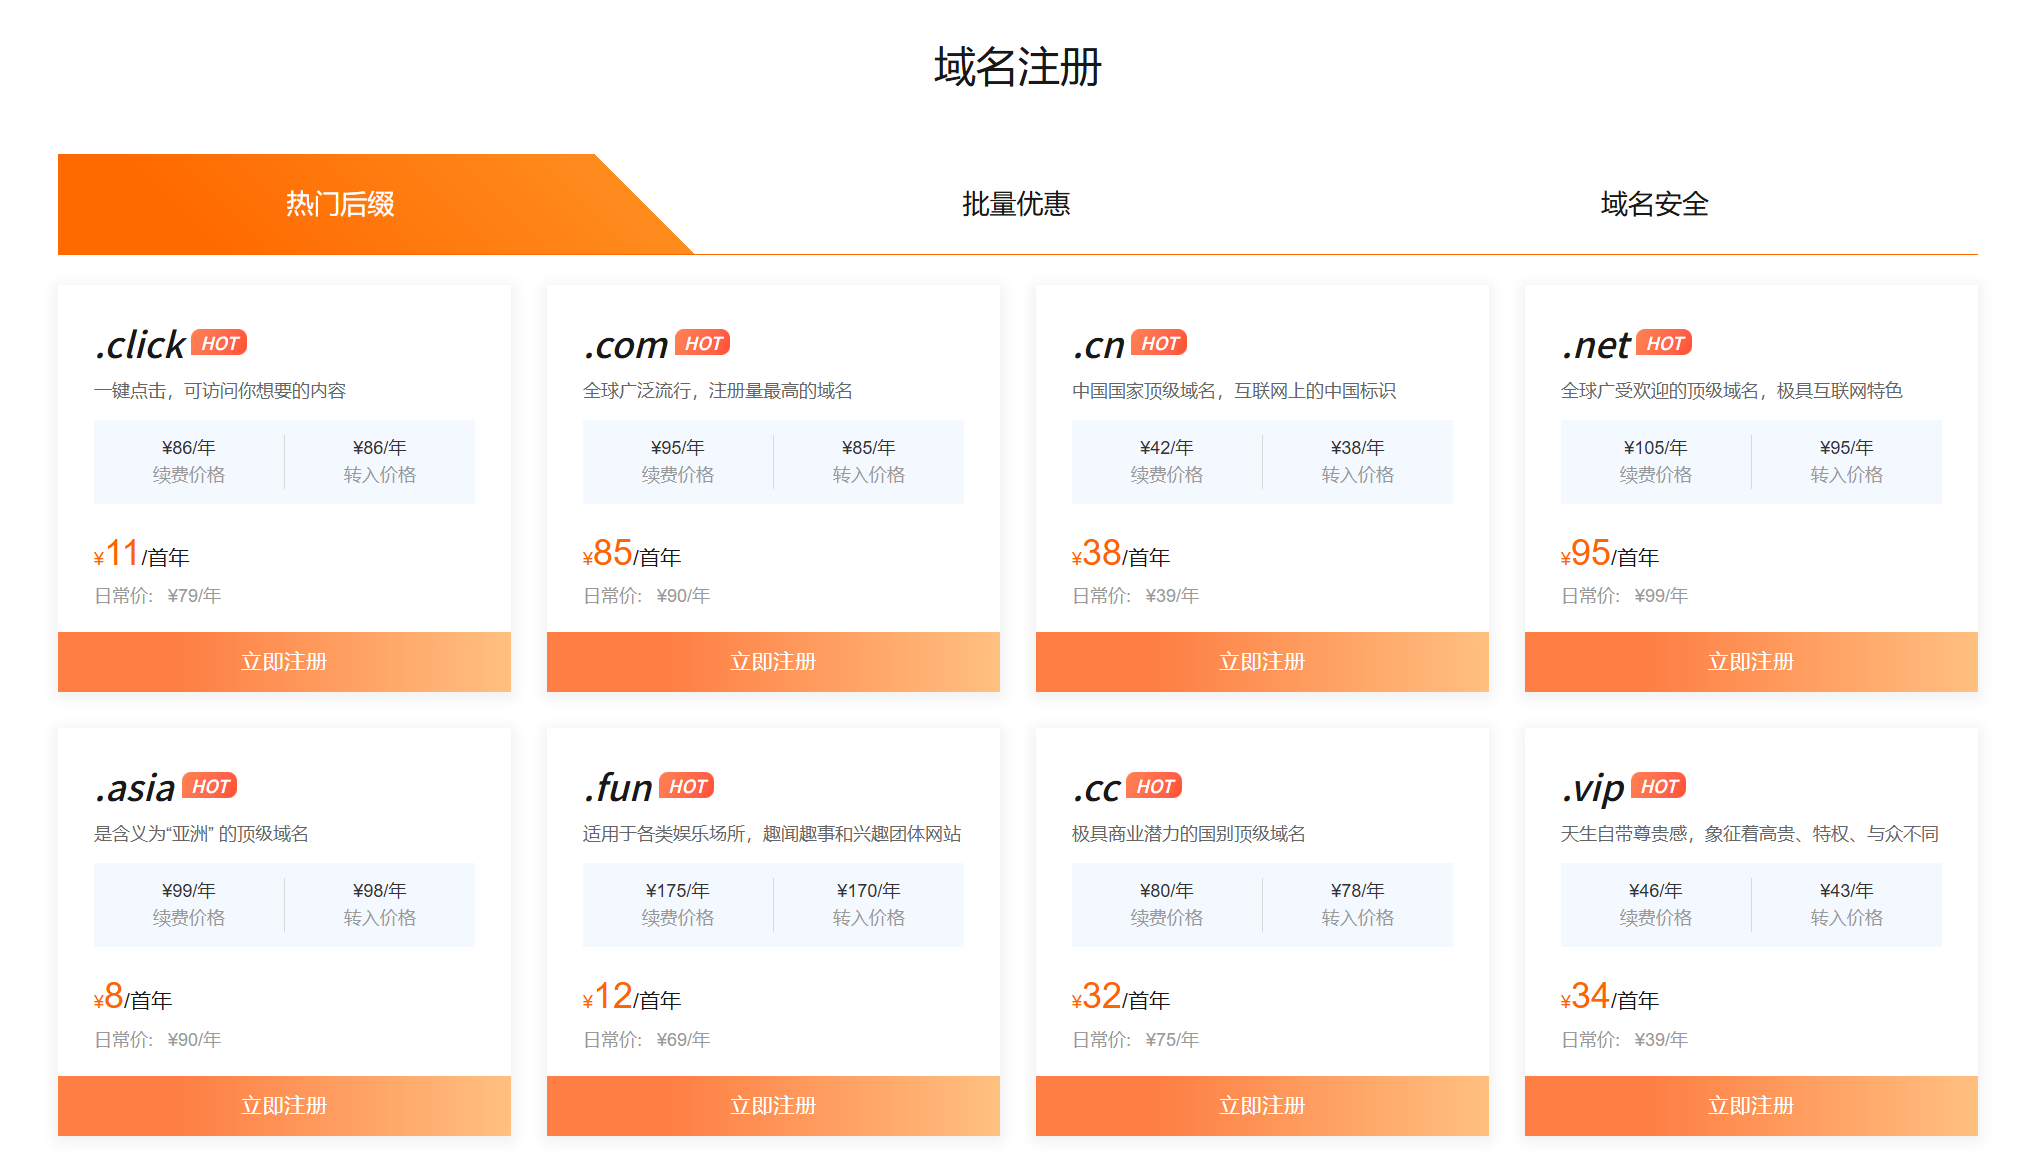Image resolution: width=2034 pixels, height=1173 pixels.
Task: Register the .vip domain now
Action: tap(1751, 1105)
